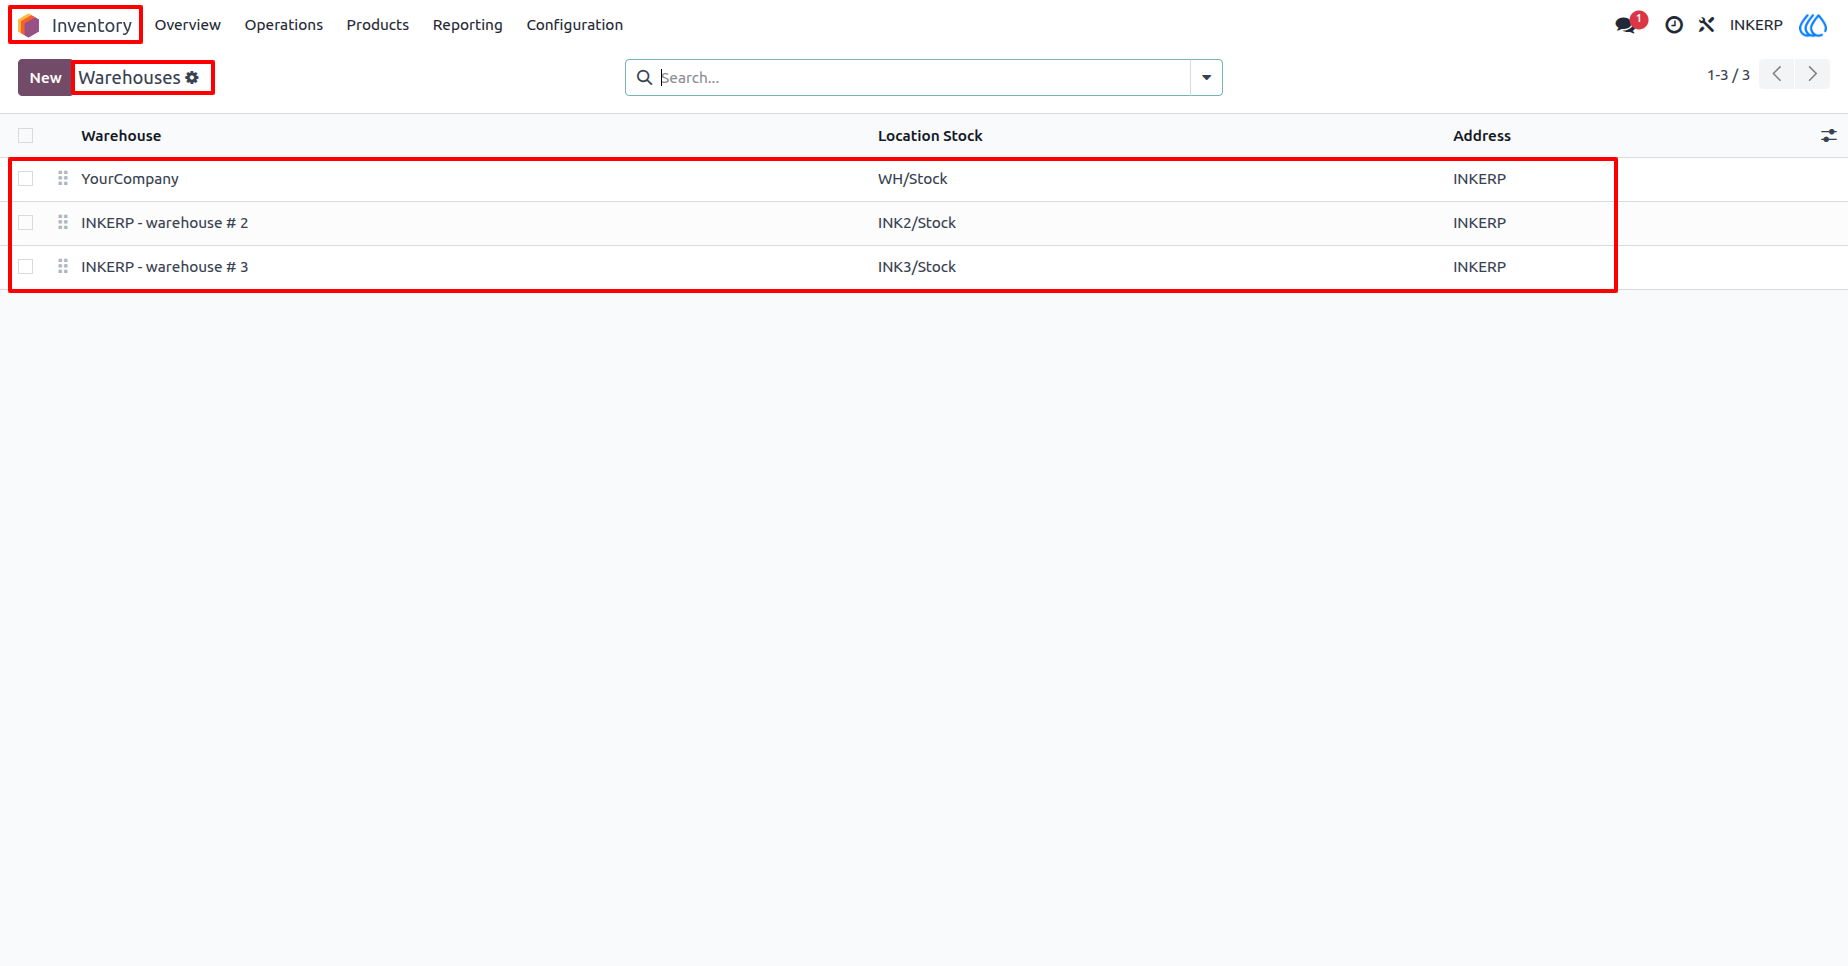Grab drag handle of warehouse # 2 row
1848x966 pixels.
click(x=63, y=223)
